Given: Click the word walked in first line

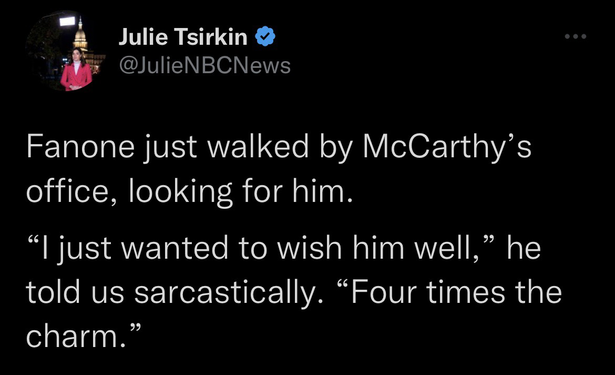Looking at the screenshot, I should [258, 146].
